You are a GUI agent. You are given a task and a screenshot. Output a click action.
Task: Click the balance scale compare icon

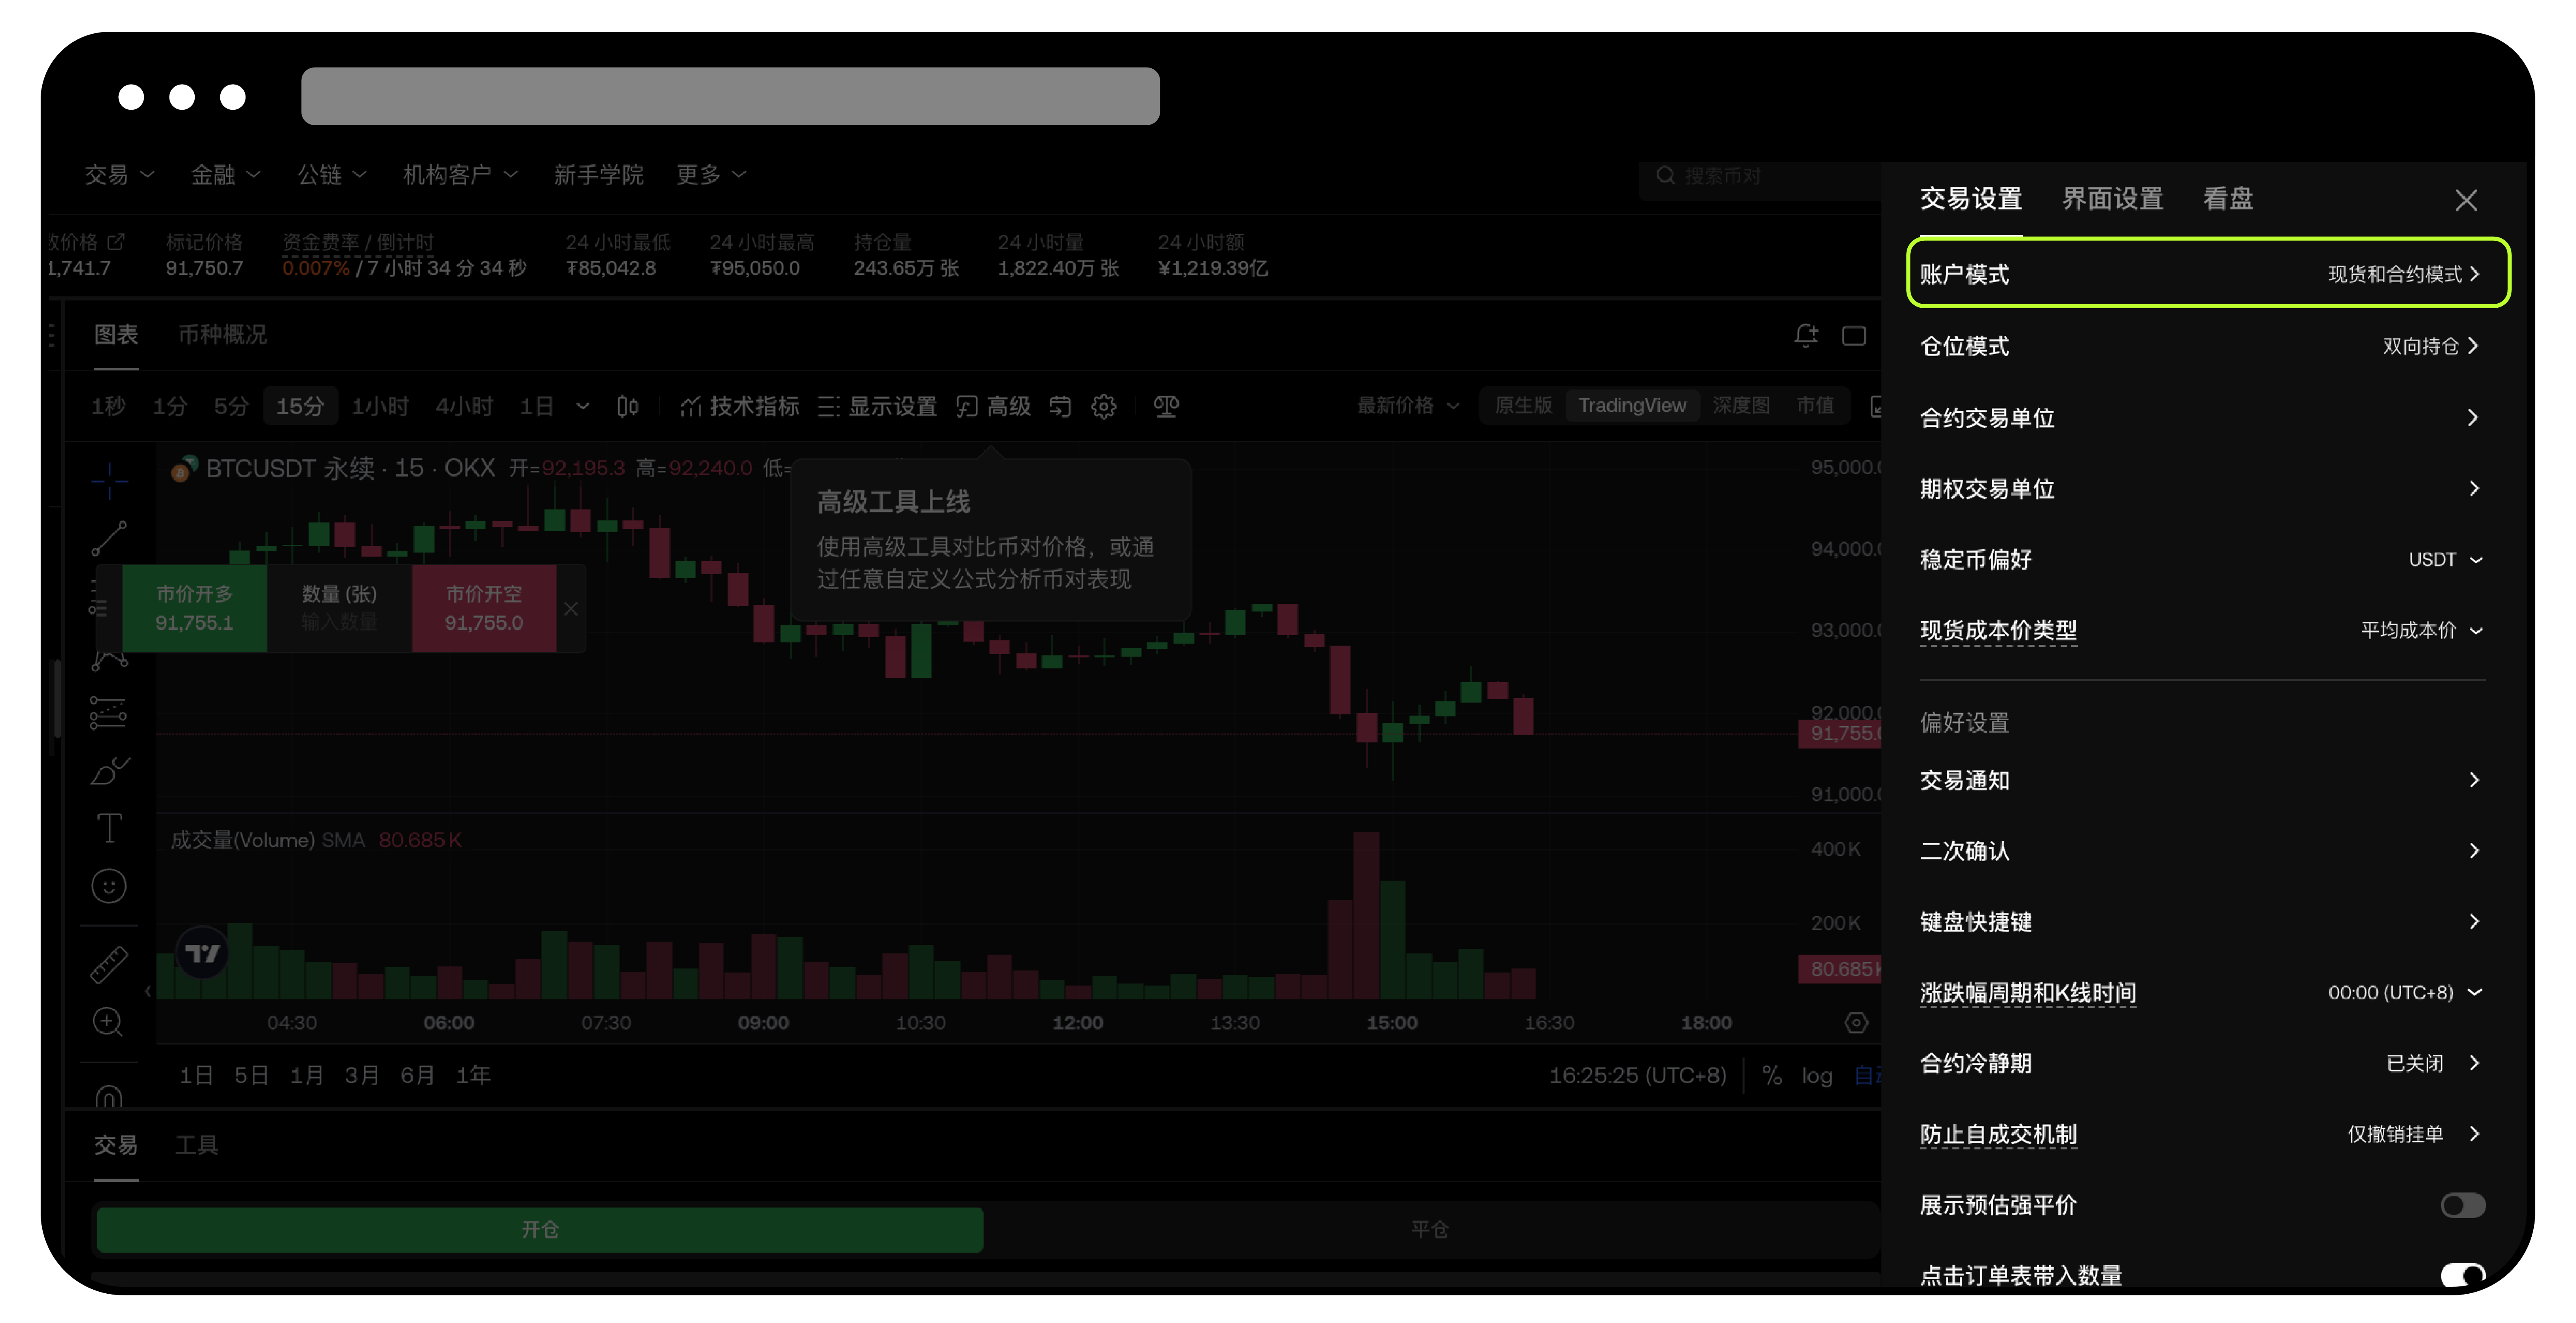[x=1166, y=406]
